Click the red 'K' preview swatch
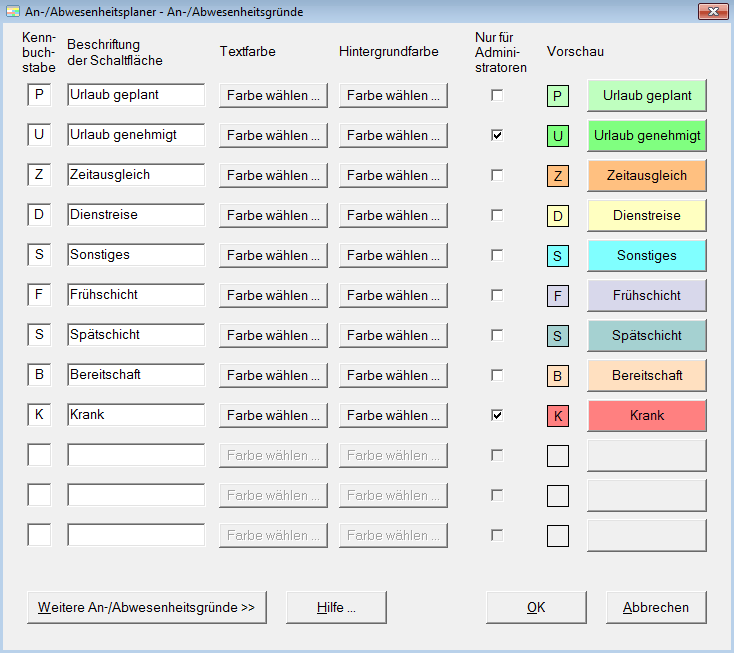The image size is (734, 653). pyautogui.click(x=558, y=416)
